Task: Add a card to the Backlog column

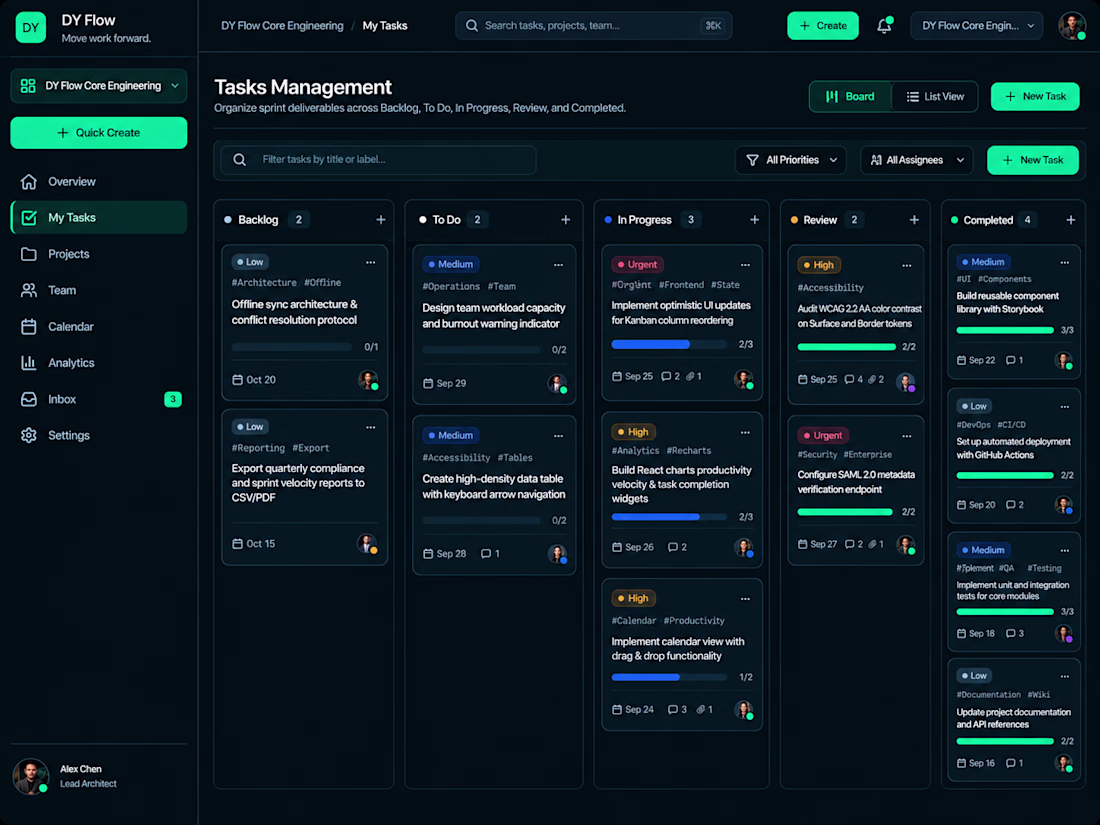Action: 381,220
